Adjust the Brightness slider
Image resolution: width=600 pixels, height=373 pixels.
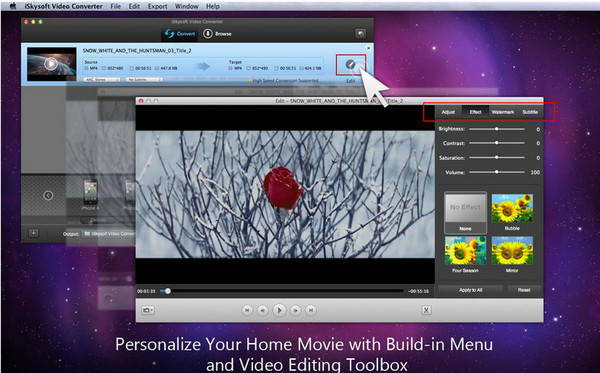pyautogui.click(x=497, y=129)
